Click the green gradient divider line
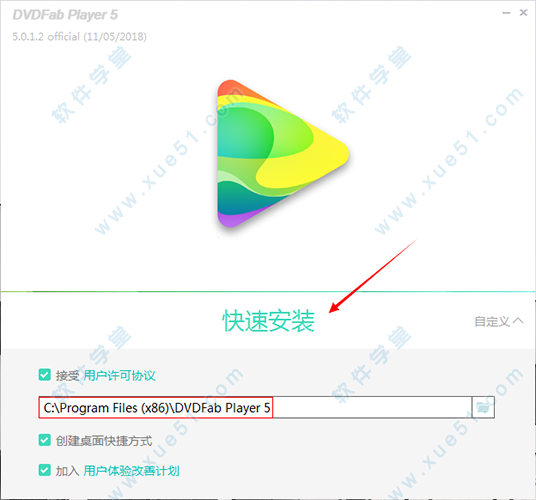 tap(268, 292)
